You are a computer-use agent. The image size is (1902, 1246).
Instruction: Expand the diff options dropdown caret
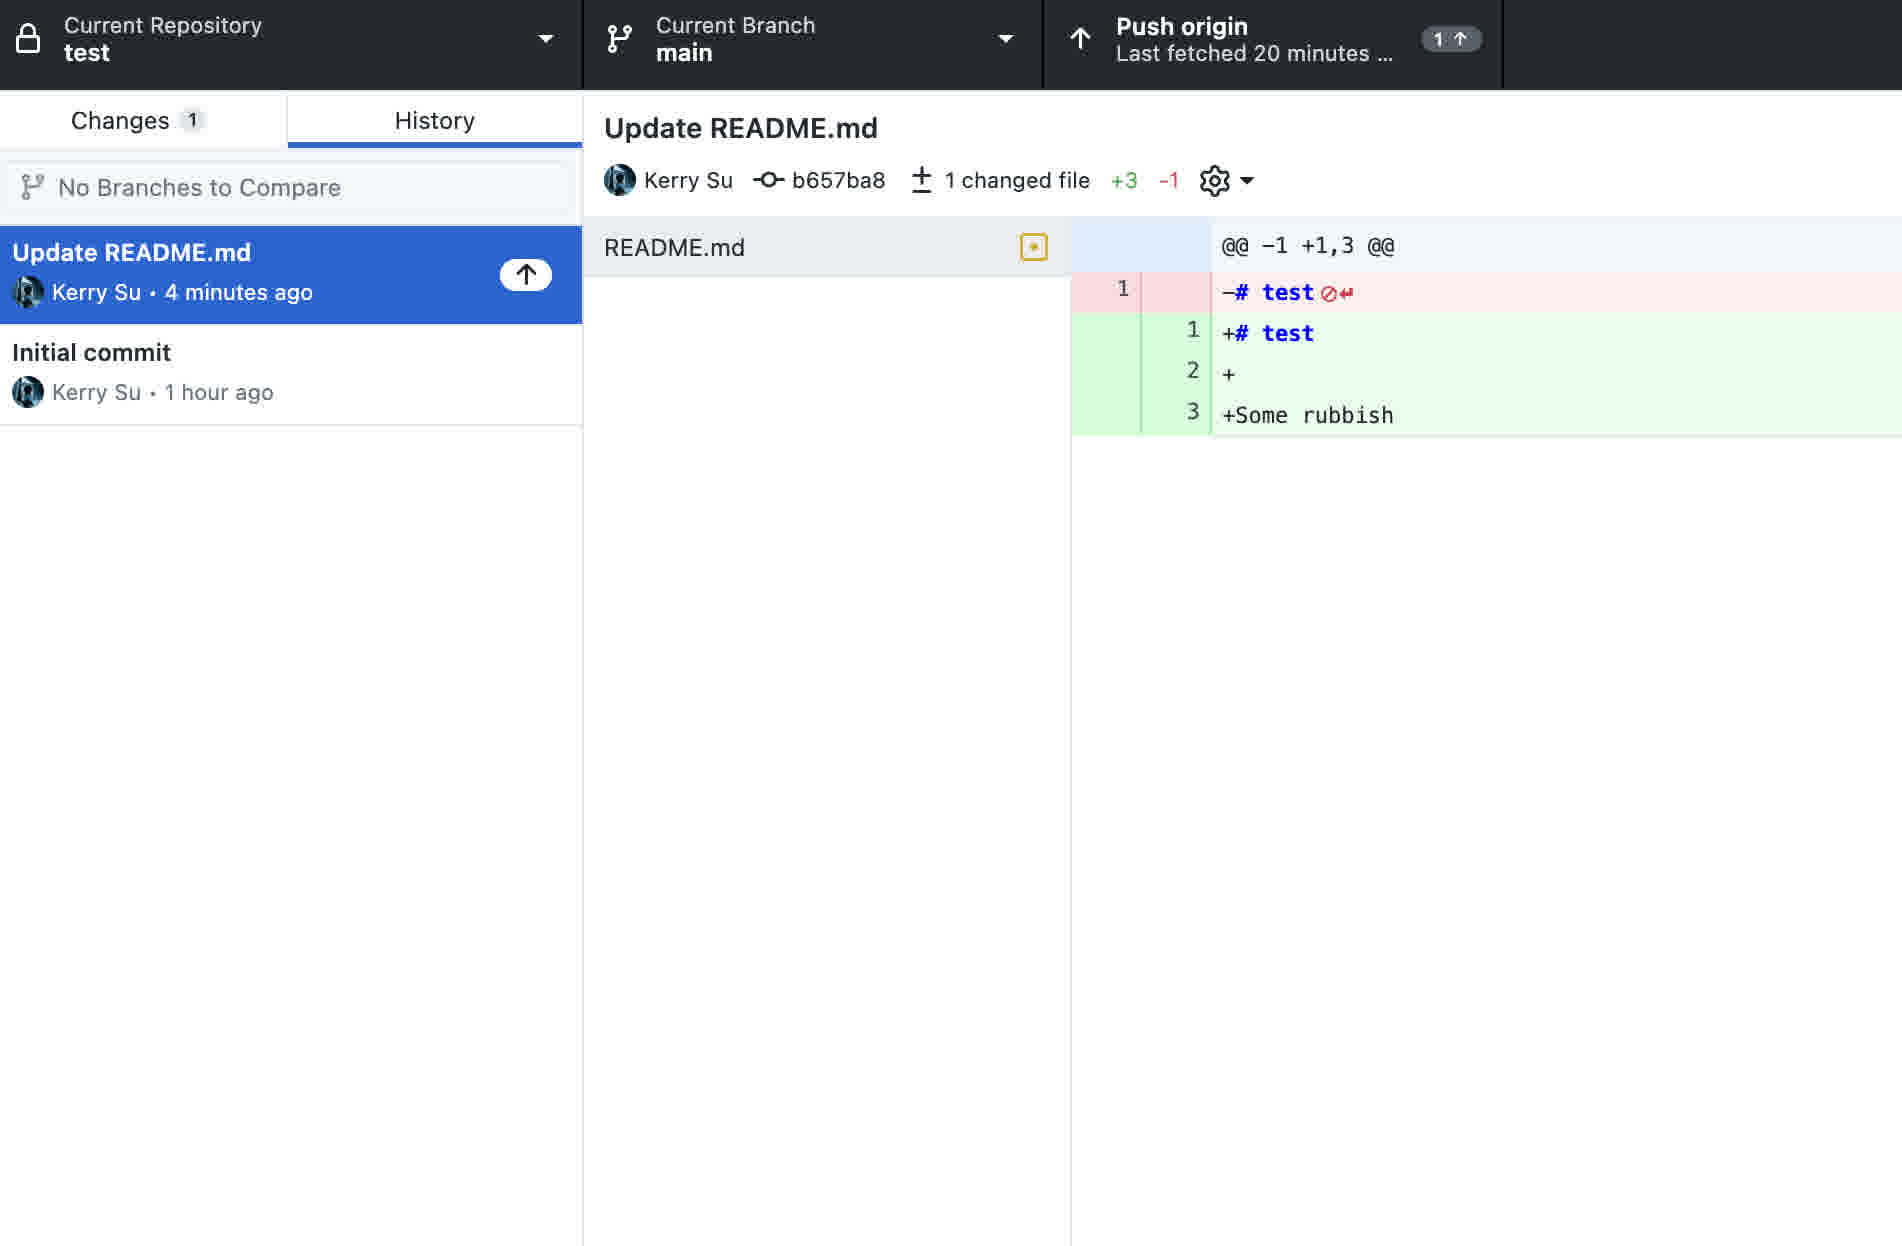pos(1247,181)
